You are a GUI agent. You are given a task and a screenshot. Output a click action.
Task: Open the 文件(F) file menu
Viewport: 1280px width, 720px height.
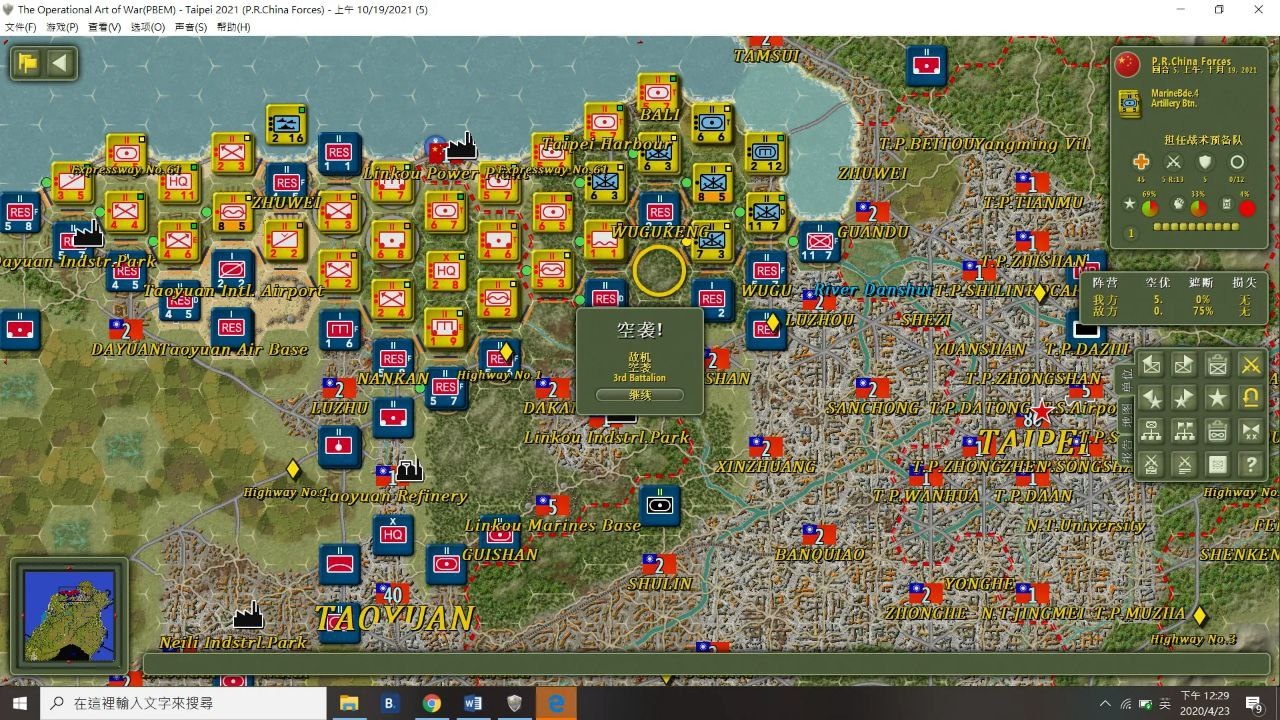(x=20, y=27)
